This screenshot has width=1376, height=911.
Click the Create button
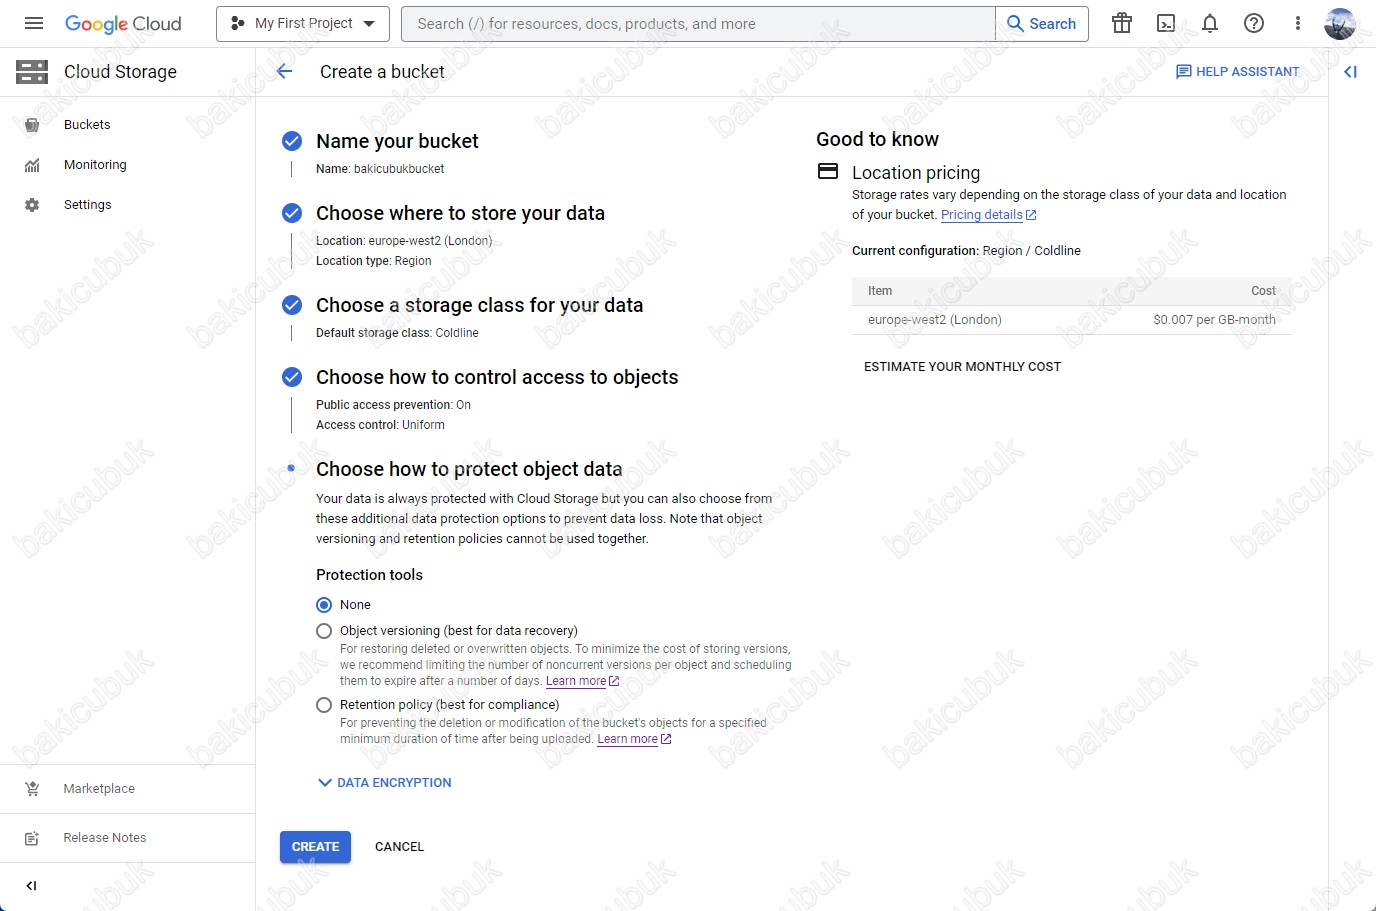[x=315, y=847]
